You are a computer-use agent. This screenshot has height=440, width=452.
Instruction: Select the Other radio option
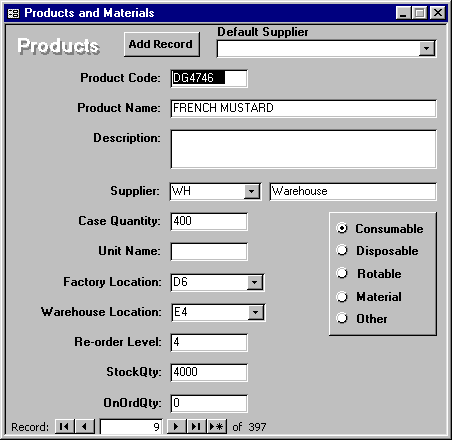(x=342, y=318)
